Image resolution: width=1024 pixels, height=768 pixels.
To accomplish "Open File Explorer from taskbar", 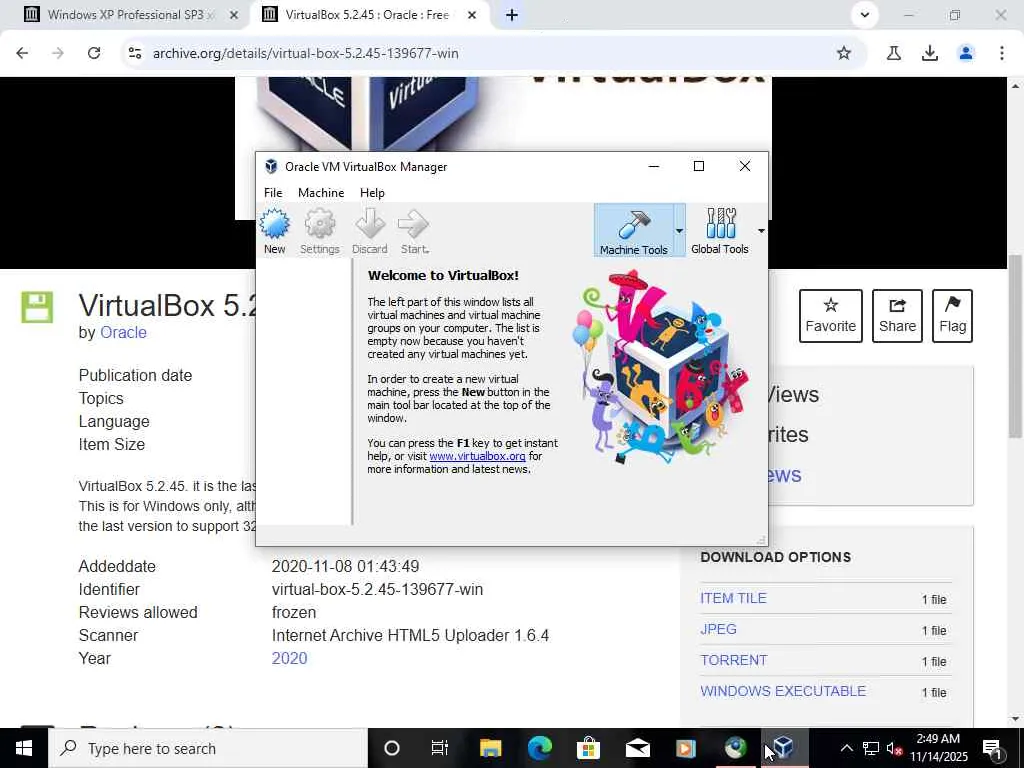I will (x=490, y=748).
